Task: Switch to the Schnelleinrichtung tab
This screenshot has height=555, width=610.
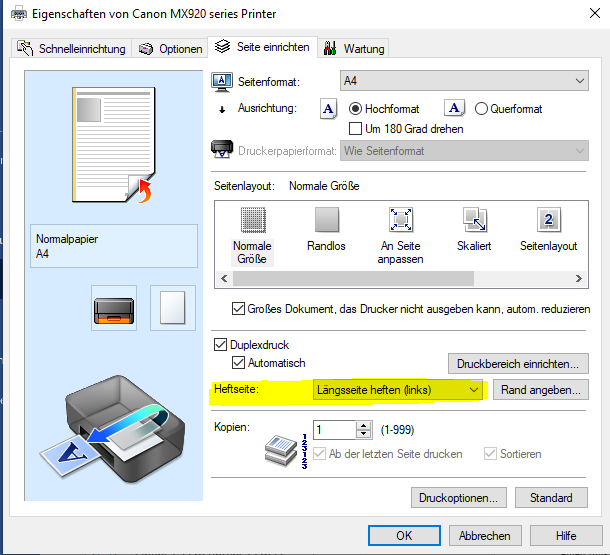Action: (71, 48)
